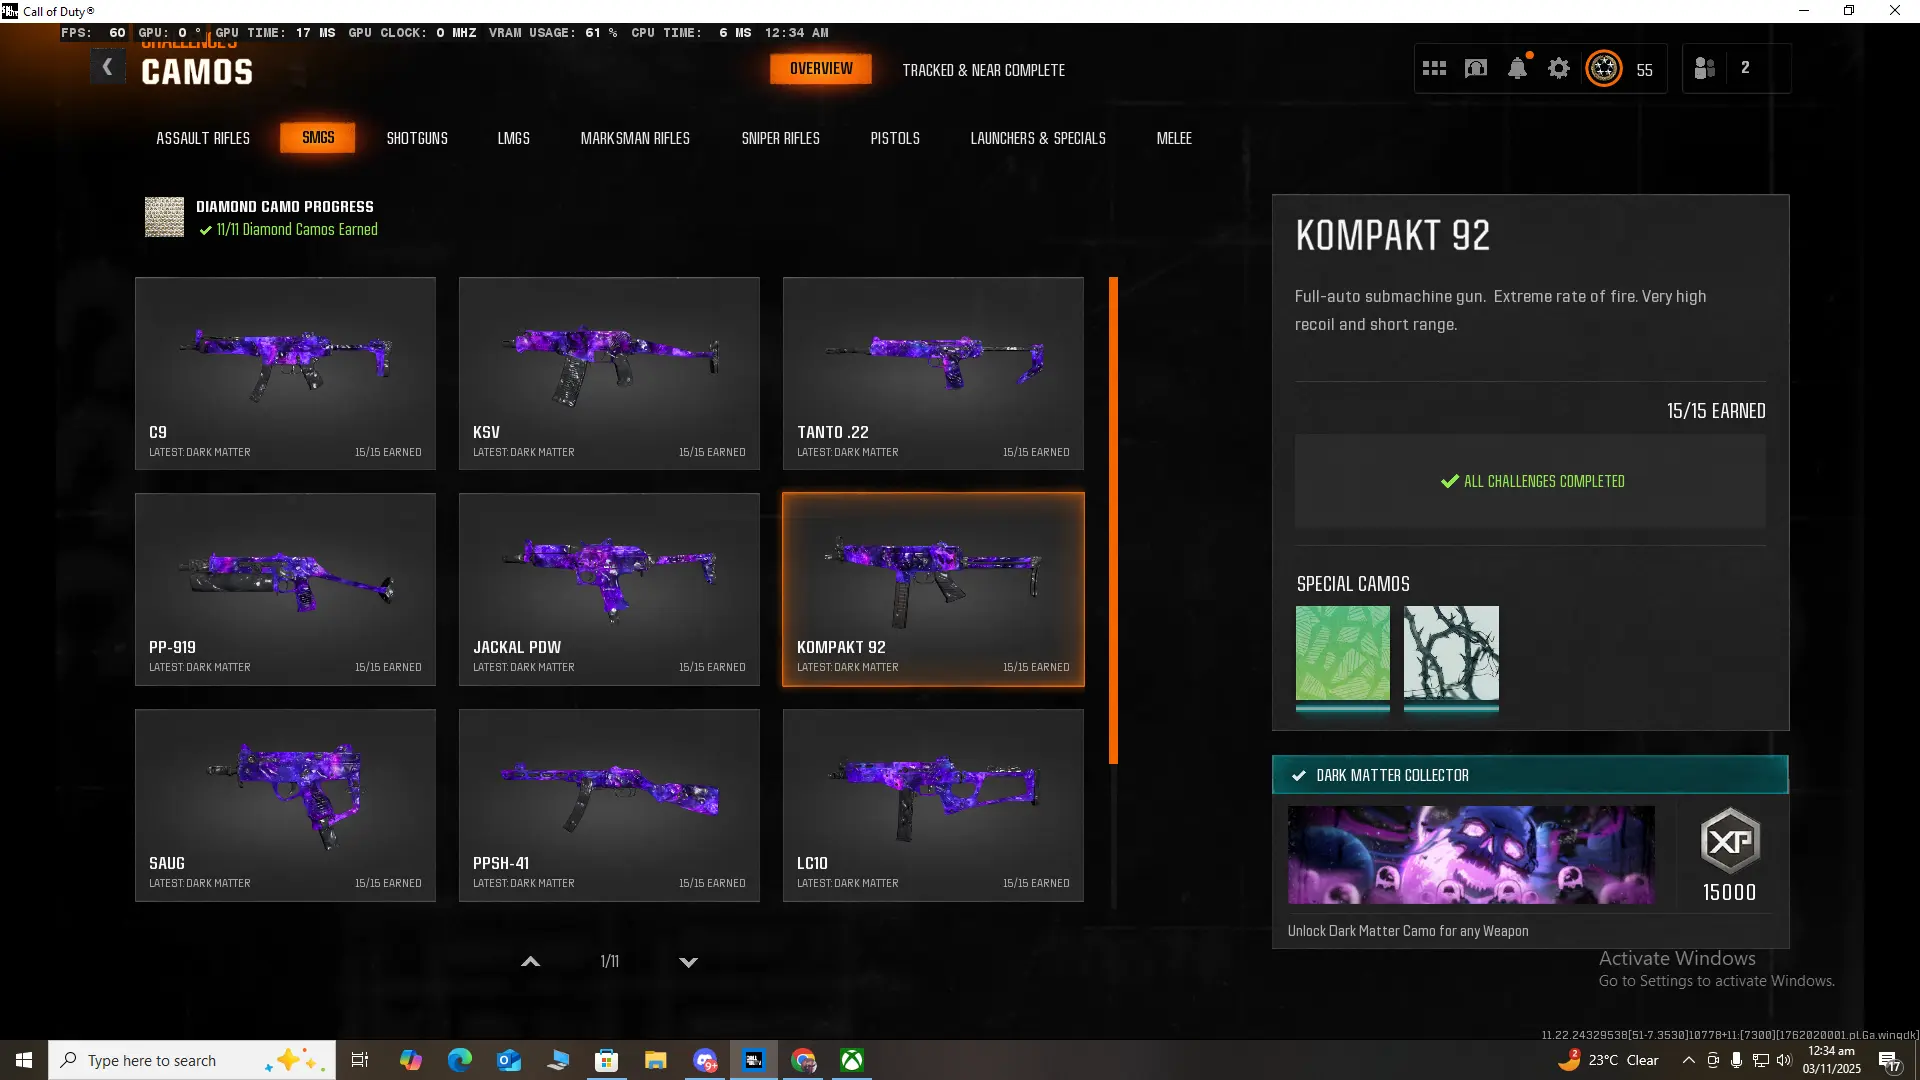1920x1080 pixels.
Task: Open Tracked & Near Complete view
Action: (x=983, y=70)
